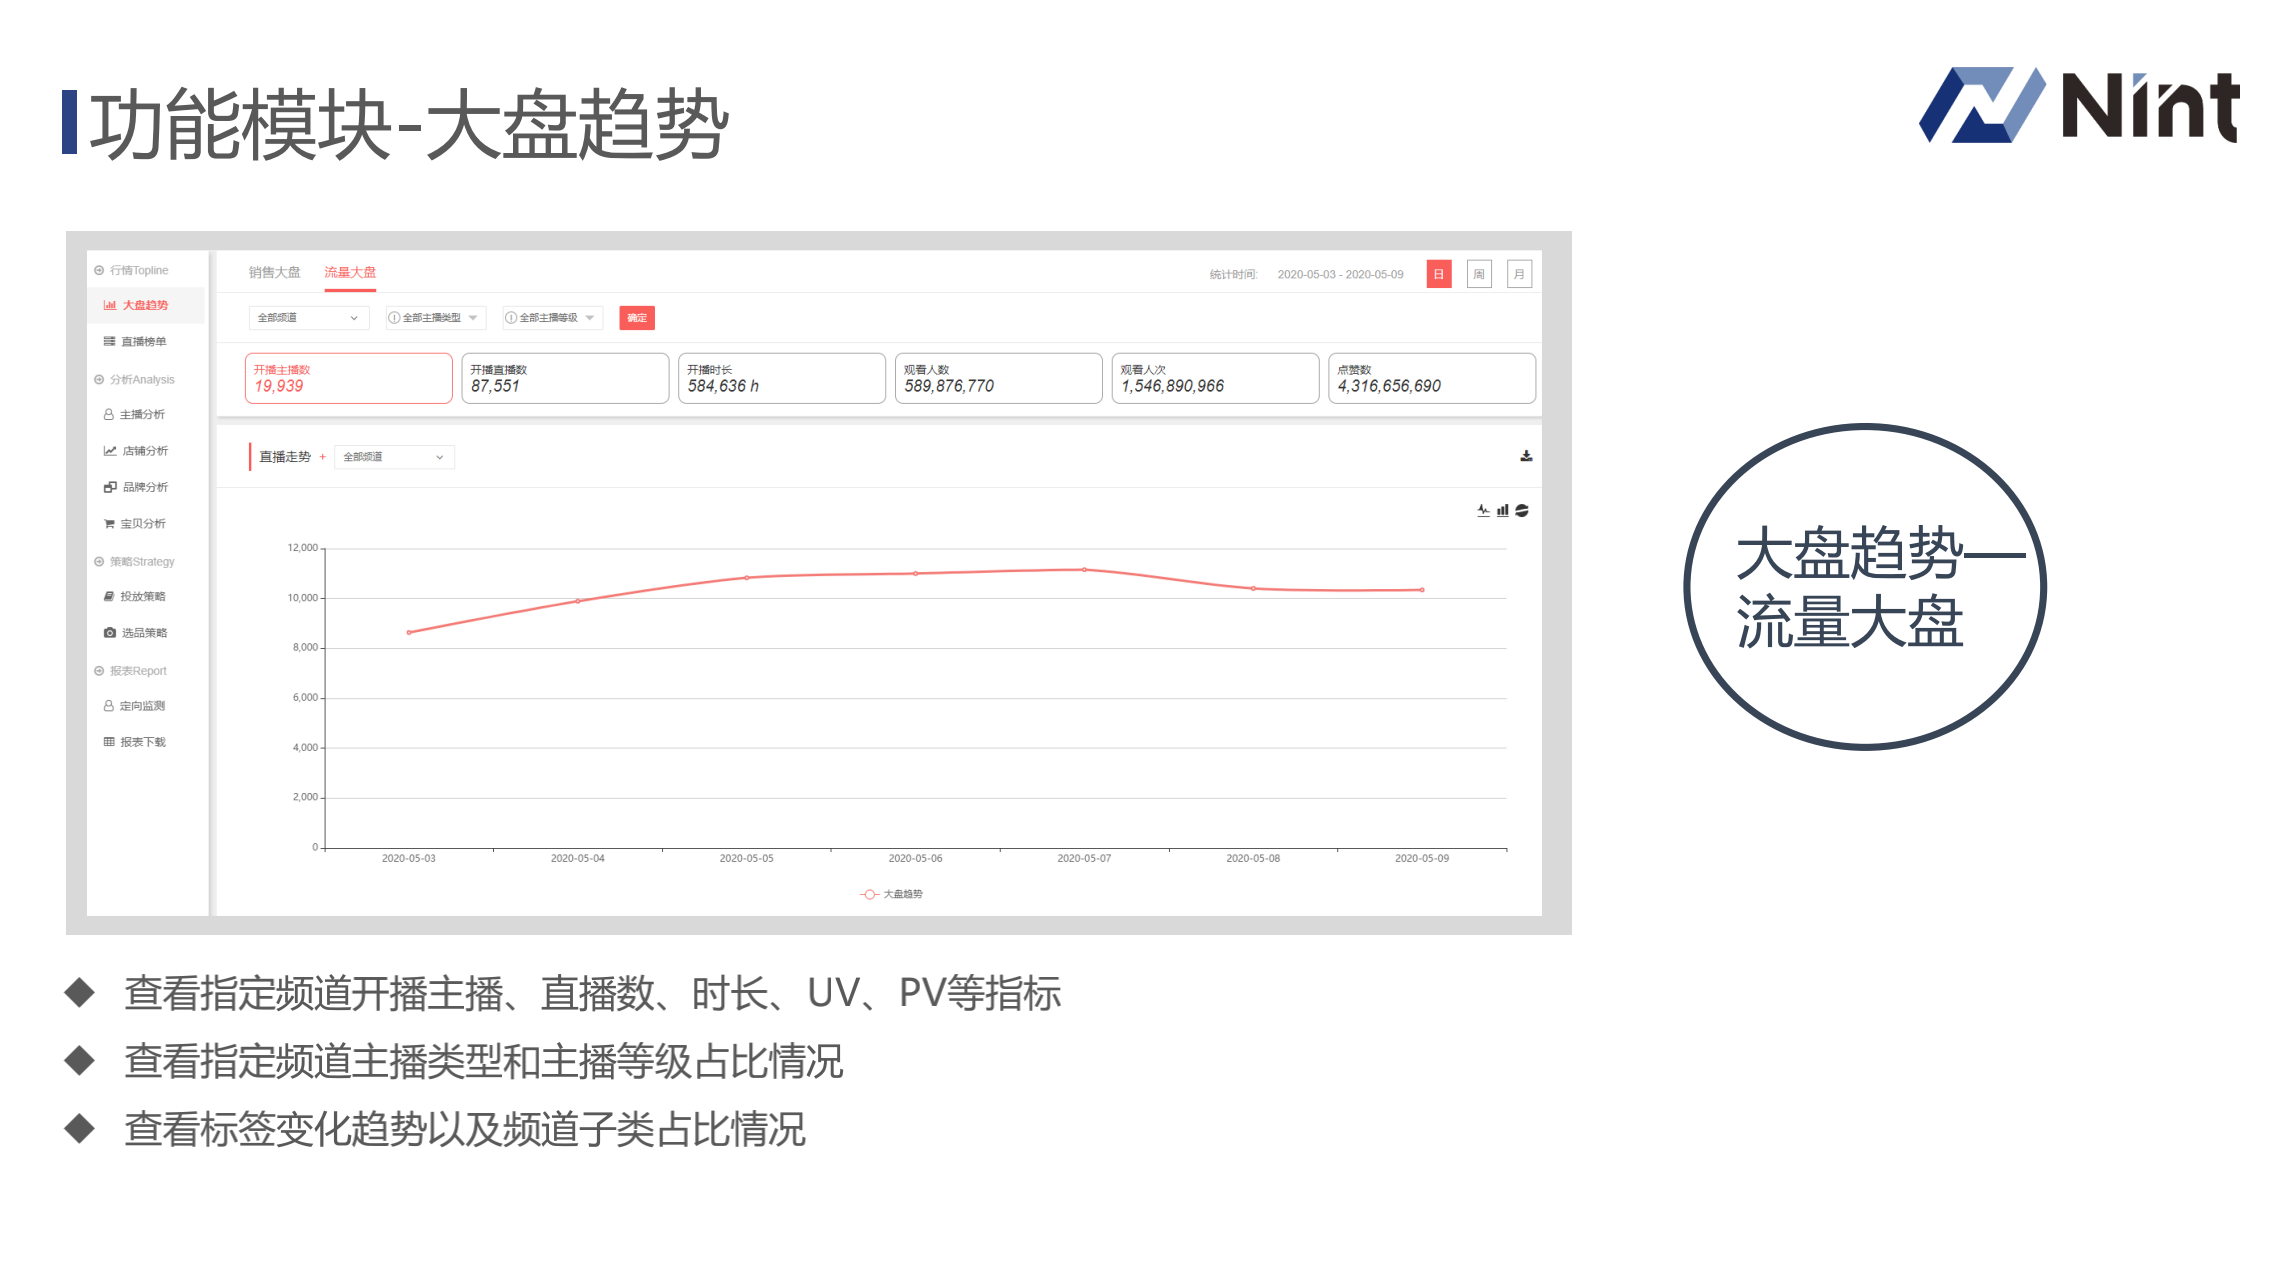This screenshot has width=2275, height=1280.
Task: Click the chart restore/stack icon
Action: point(1521,511)
